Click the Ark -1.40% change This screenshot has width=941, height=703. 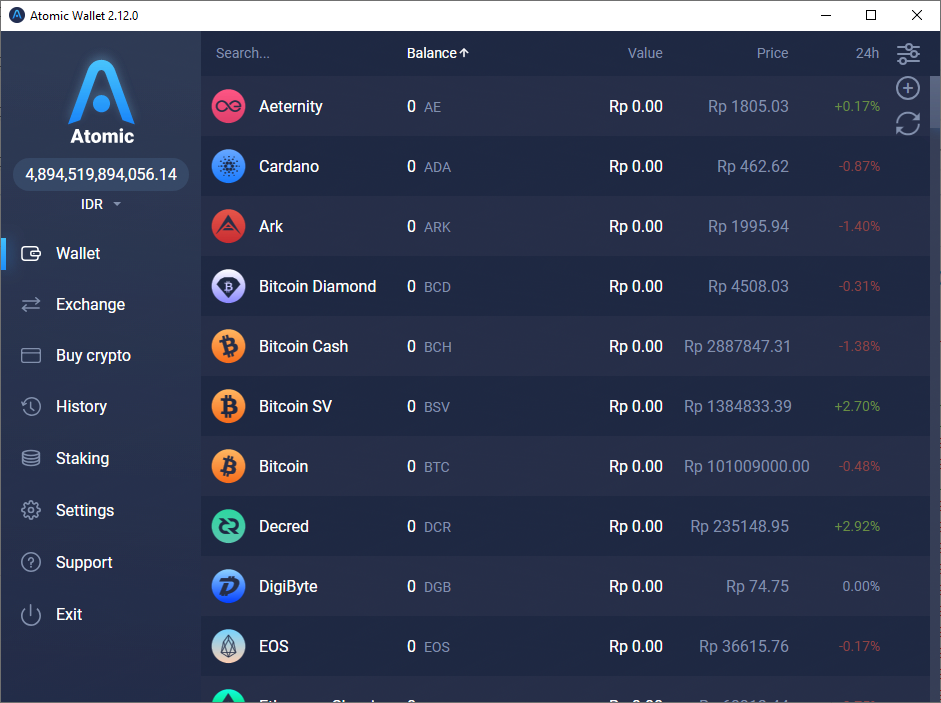pyautogui.click(x=859, y=226)
